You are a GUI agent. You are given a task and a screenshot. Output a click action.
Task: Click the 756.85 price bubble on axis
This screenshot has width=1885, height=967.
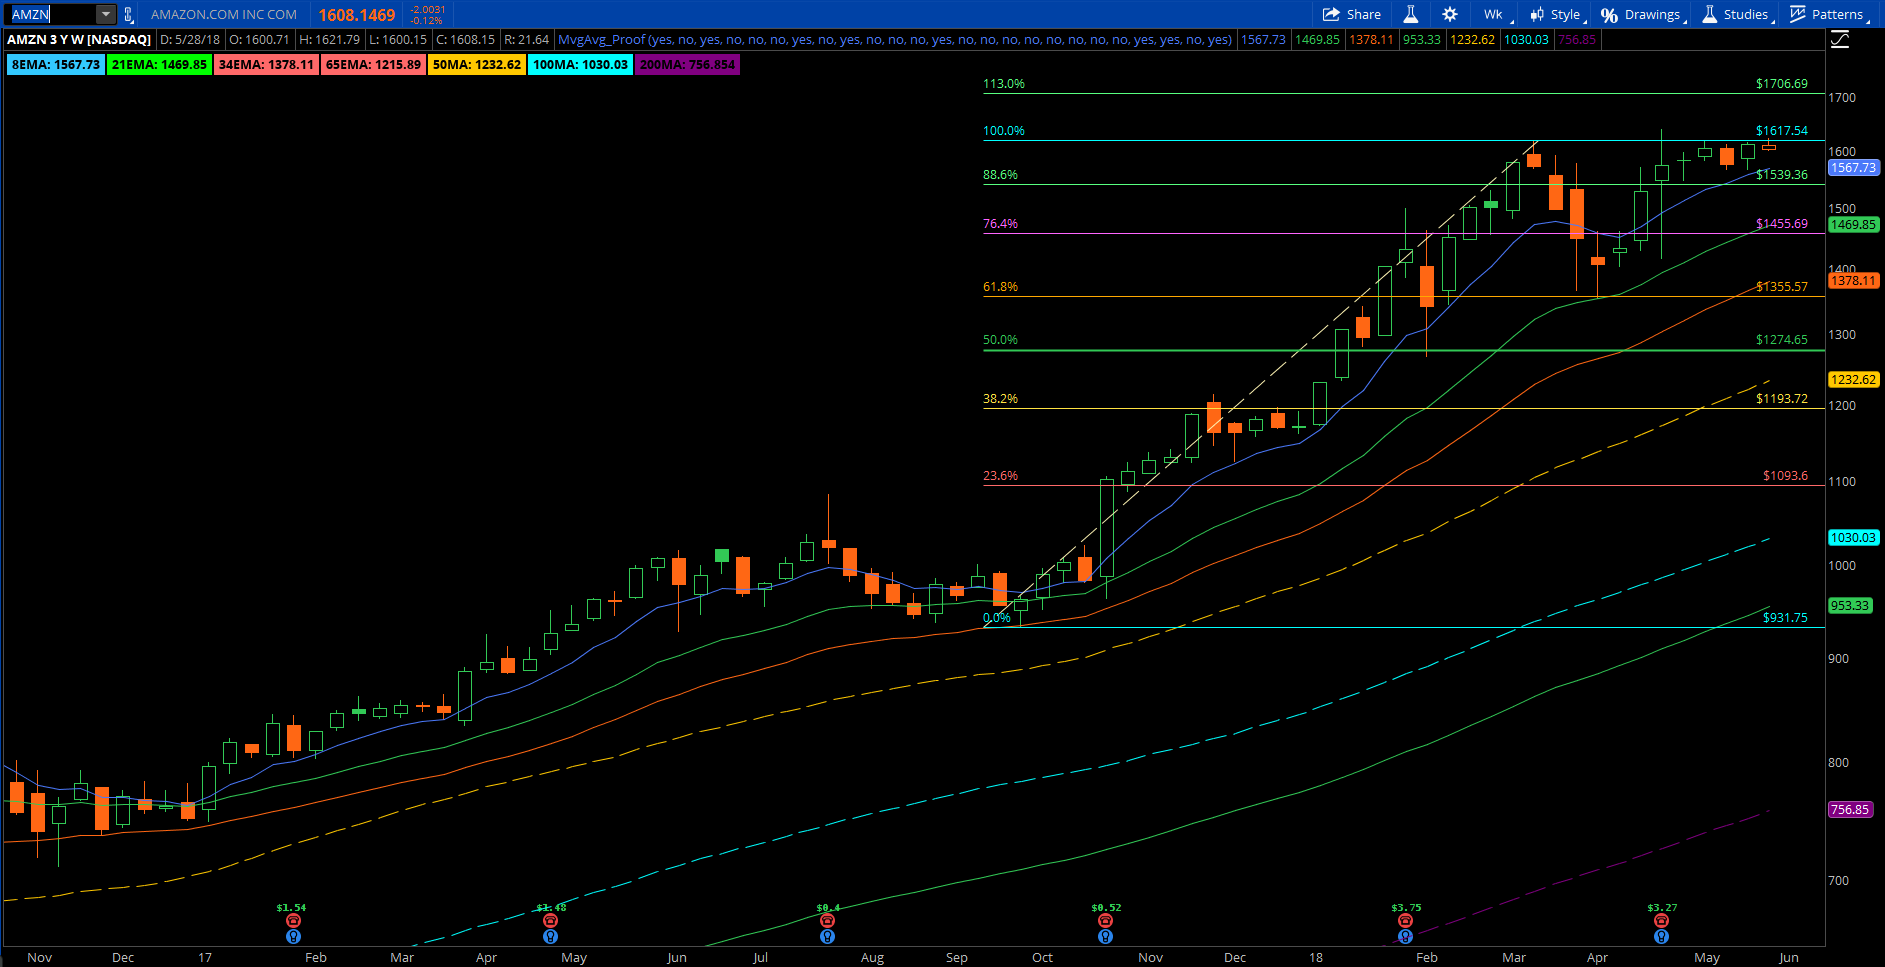point(1850,810)
